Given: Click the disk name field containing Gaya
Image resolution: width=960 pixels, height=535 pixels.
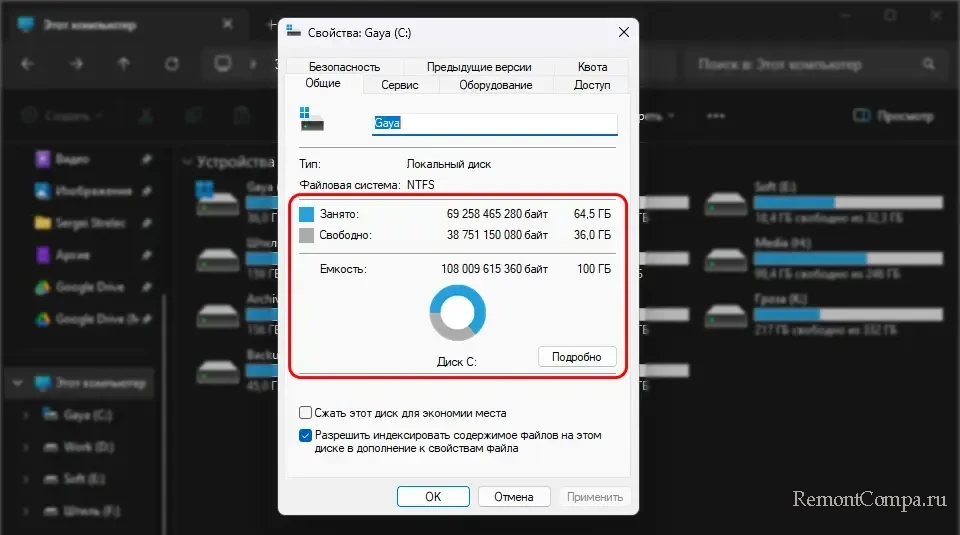Looking at the screenshot, I should pos(494,124).
